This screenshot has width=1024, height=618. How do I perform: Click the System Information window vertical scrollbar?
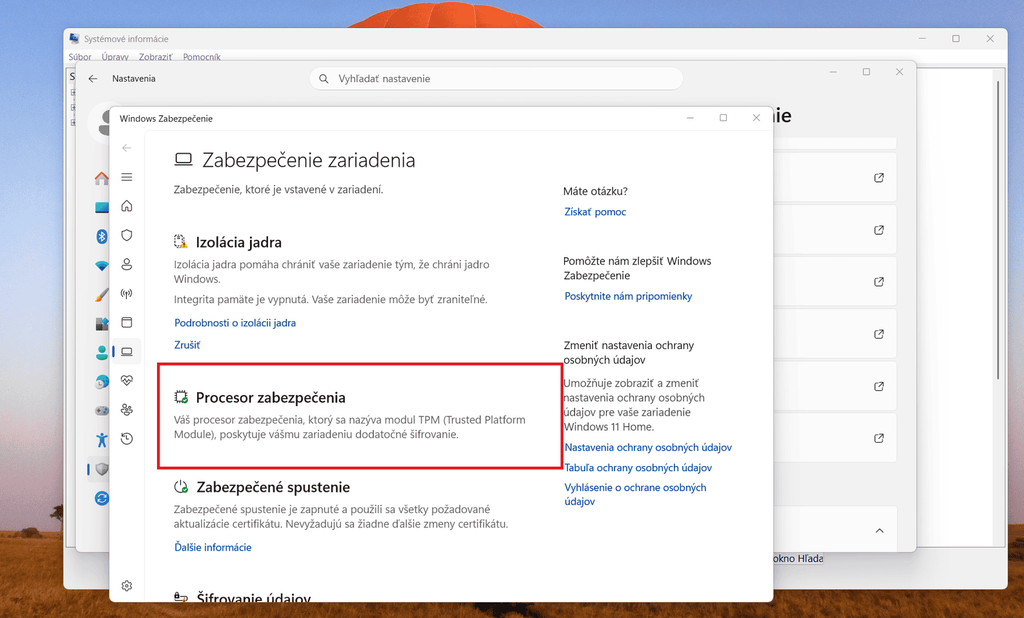998,229
